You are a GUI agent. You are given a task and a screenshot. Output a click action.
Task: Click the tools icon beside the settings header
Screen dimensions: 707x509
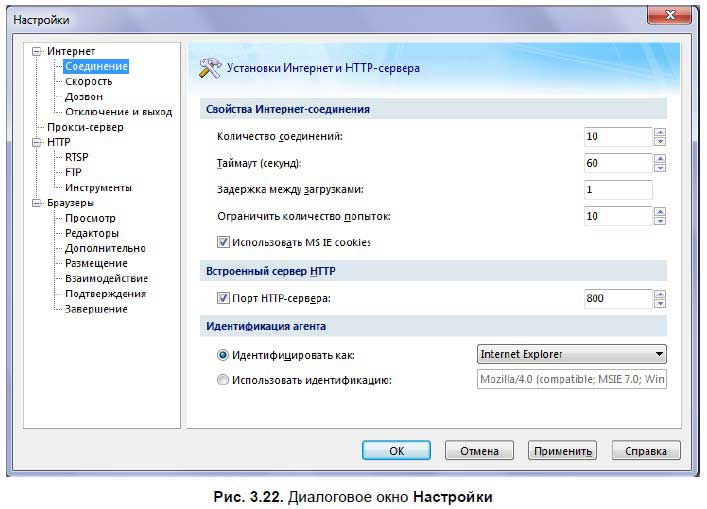pyautogui.click(x=210, y=68)
